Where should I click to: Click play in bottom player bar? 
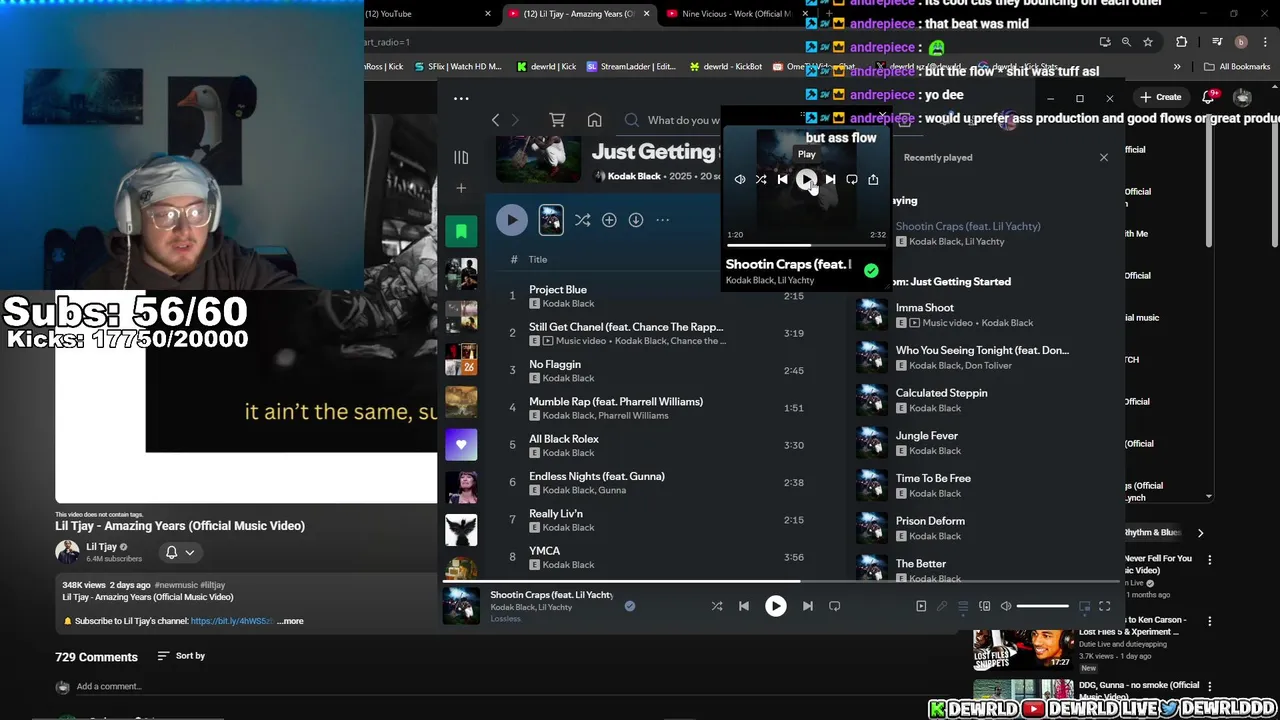tap(775, 606)
